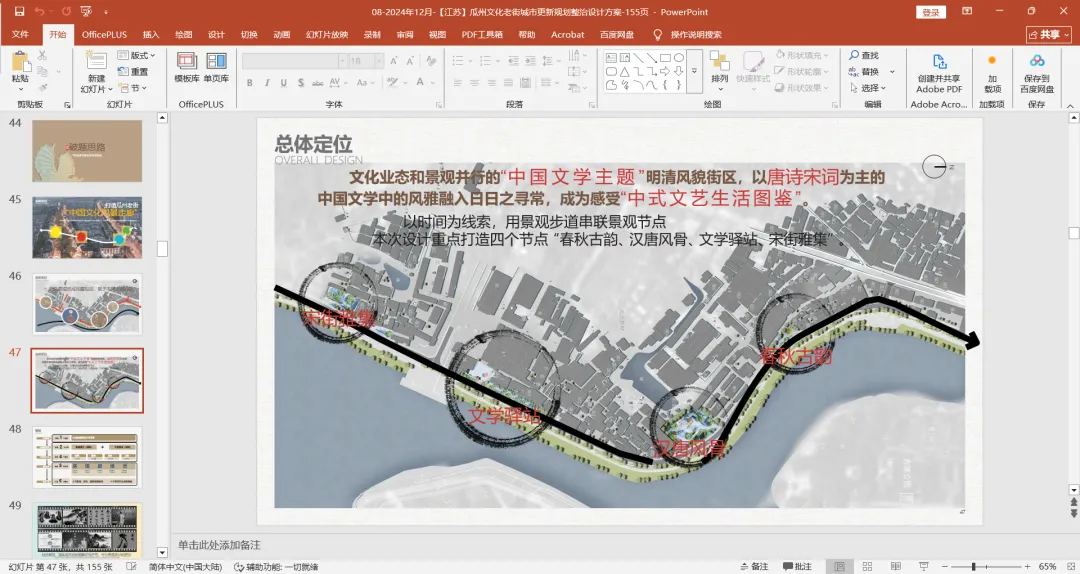Click Shape Effects (形状效果) button
The image size is (1080, 574).
pos(802,88)
